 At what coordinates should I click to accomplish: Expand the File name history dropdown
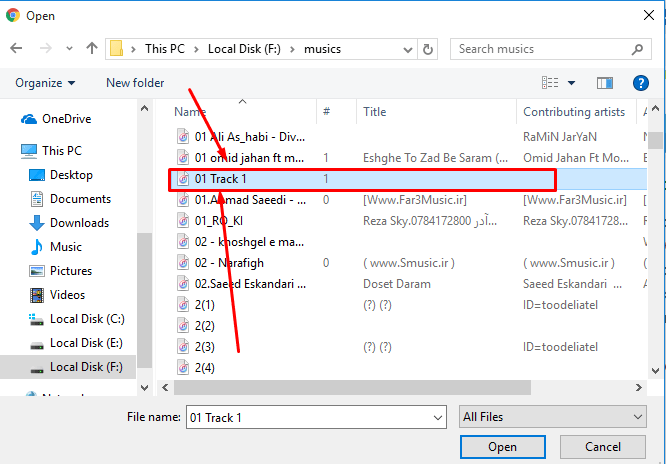click(x=437, y=417)
